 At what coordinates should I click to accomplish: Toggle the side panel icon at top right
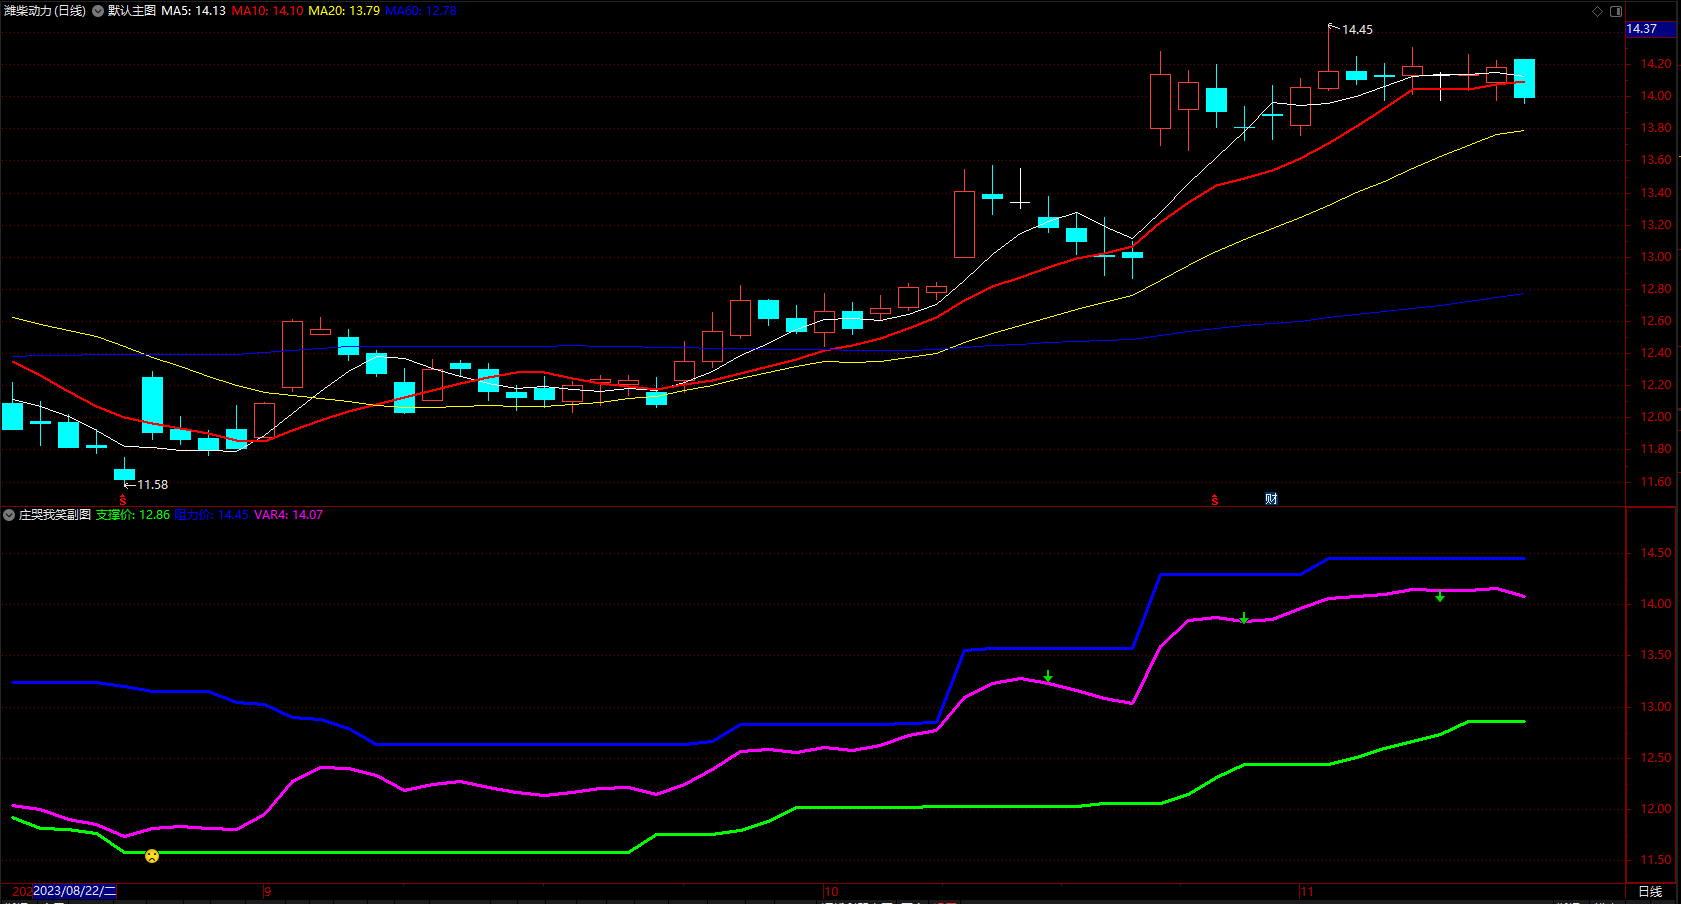[x=1616, y=11]
